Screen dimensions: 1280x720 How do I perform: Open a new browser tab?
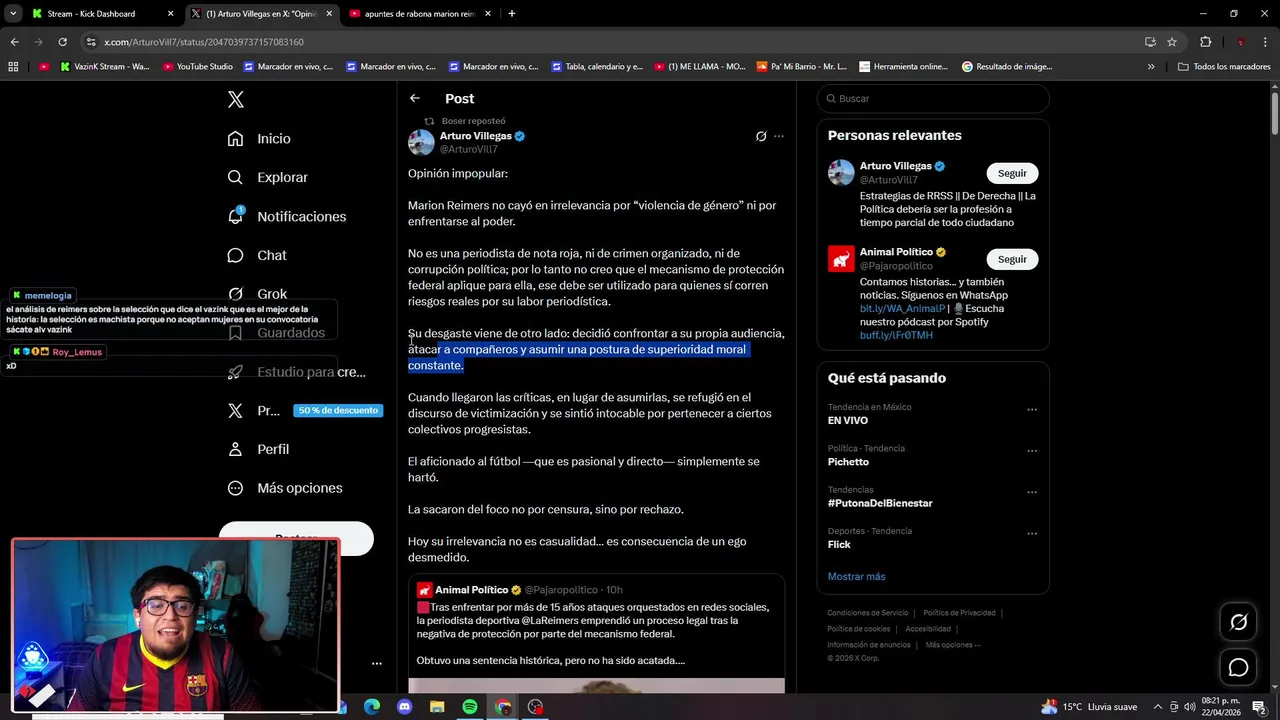(x=512, y=14)
